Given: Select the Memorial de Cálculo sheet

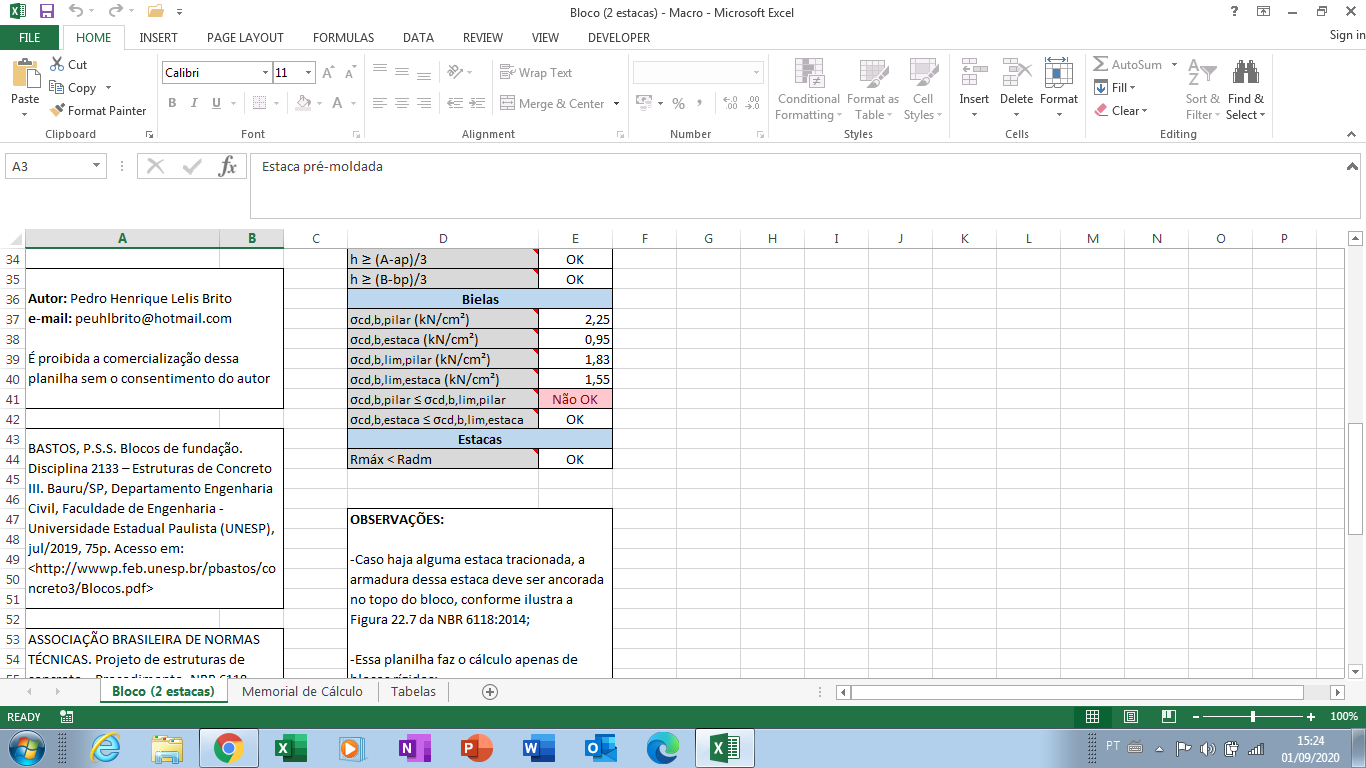Looking at the screenshot, I should (x=302, y=691).
